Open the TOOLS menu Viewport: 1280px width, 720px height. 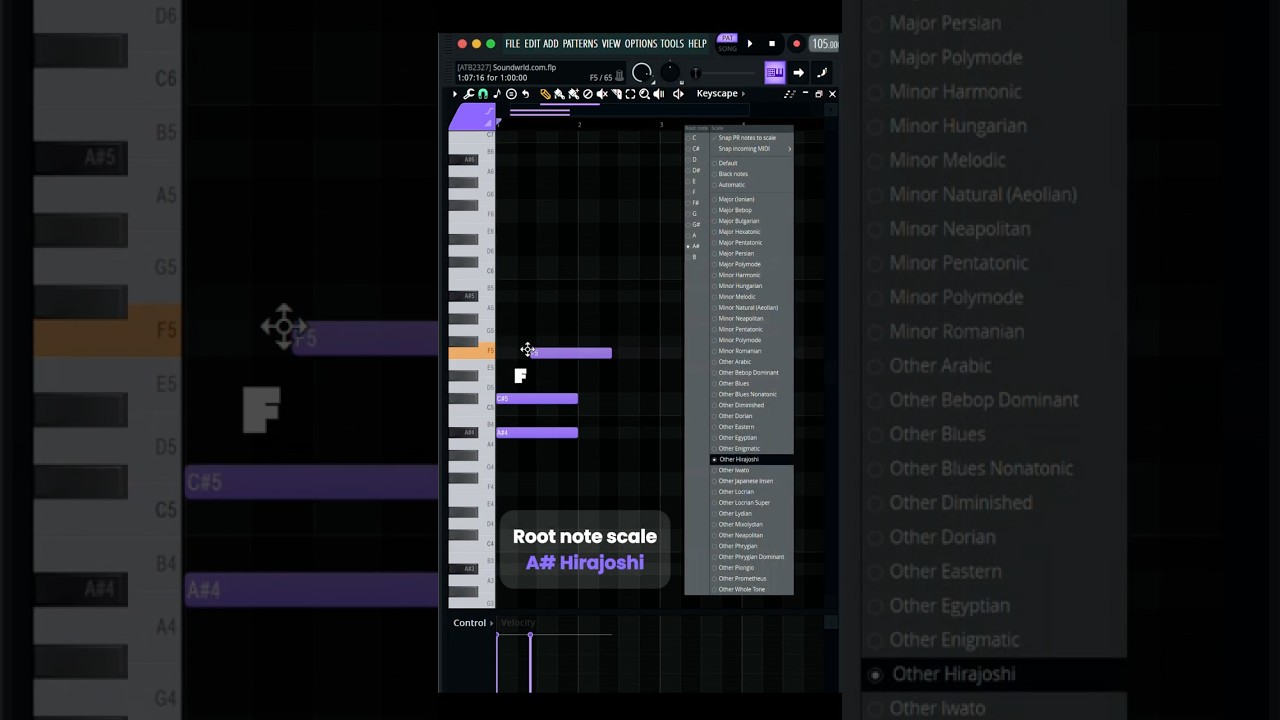point(672,43)
